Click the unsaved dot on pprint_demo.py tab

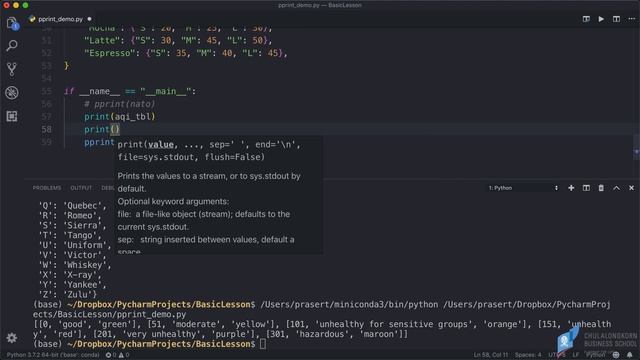point(89,19)
